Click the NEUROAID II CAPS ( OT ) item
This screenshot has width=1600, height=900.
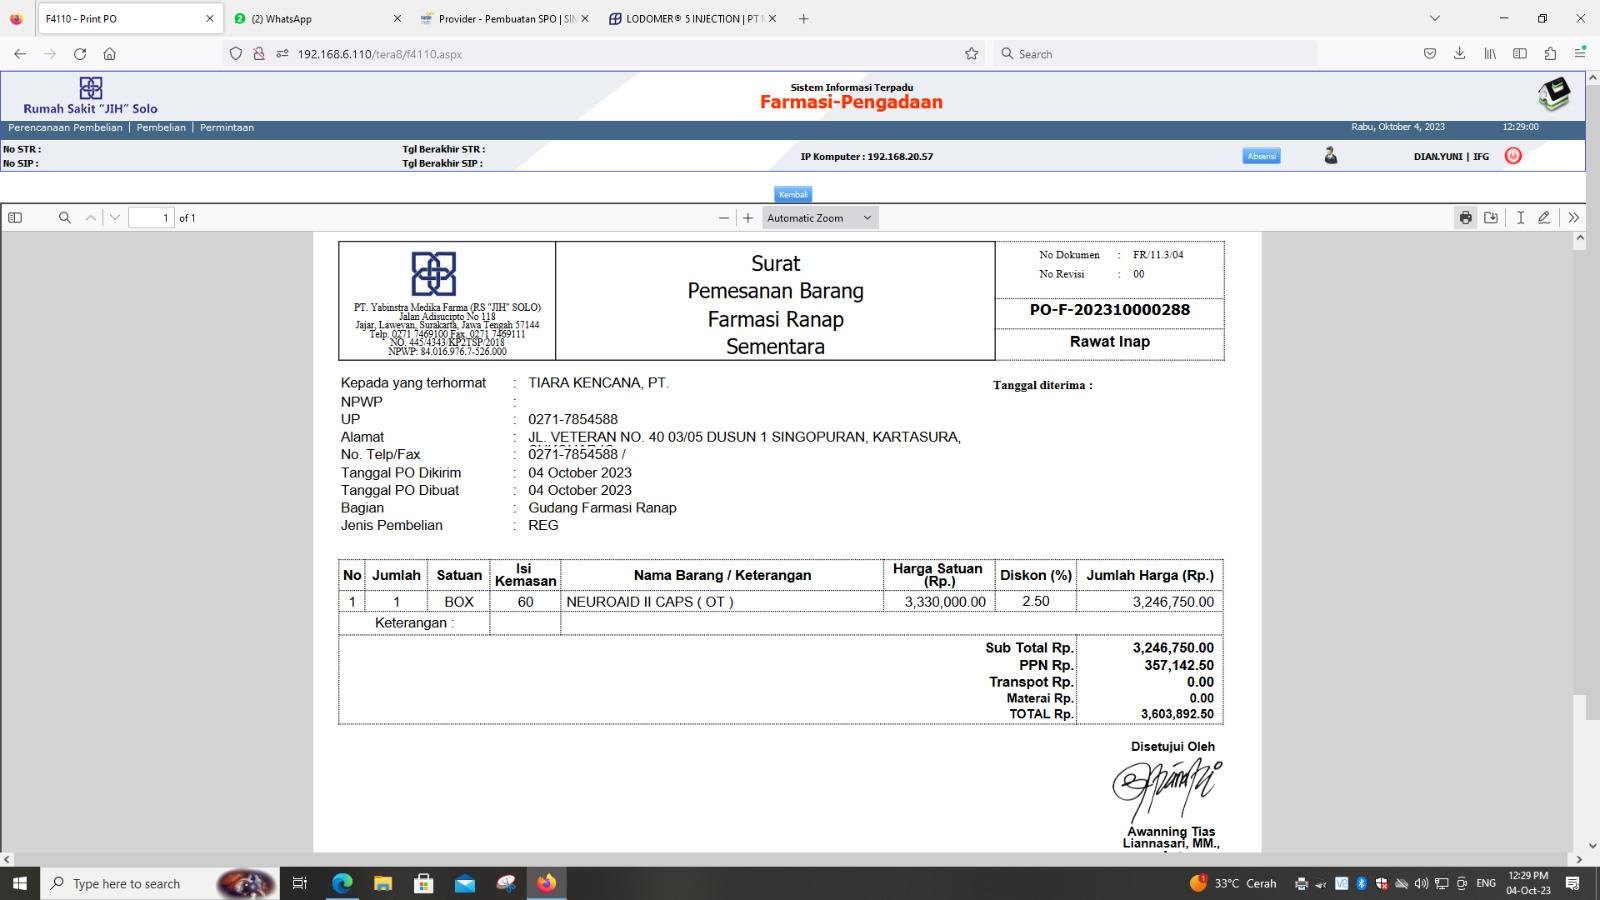[650, 602]
